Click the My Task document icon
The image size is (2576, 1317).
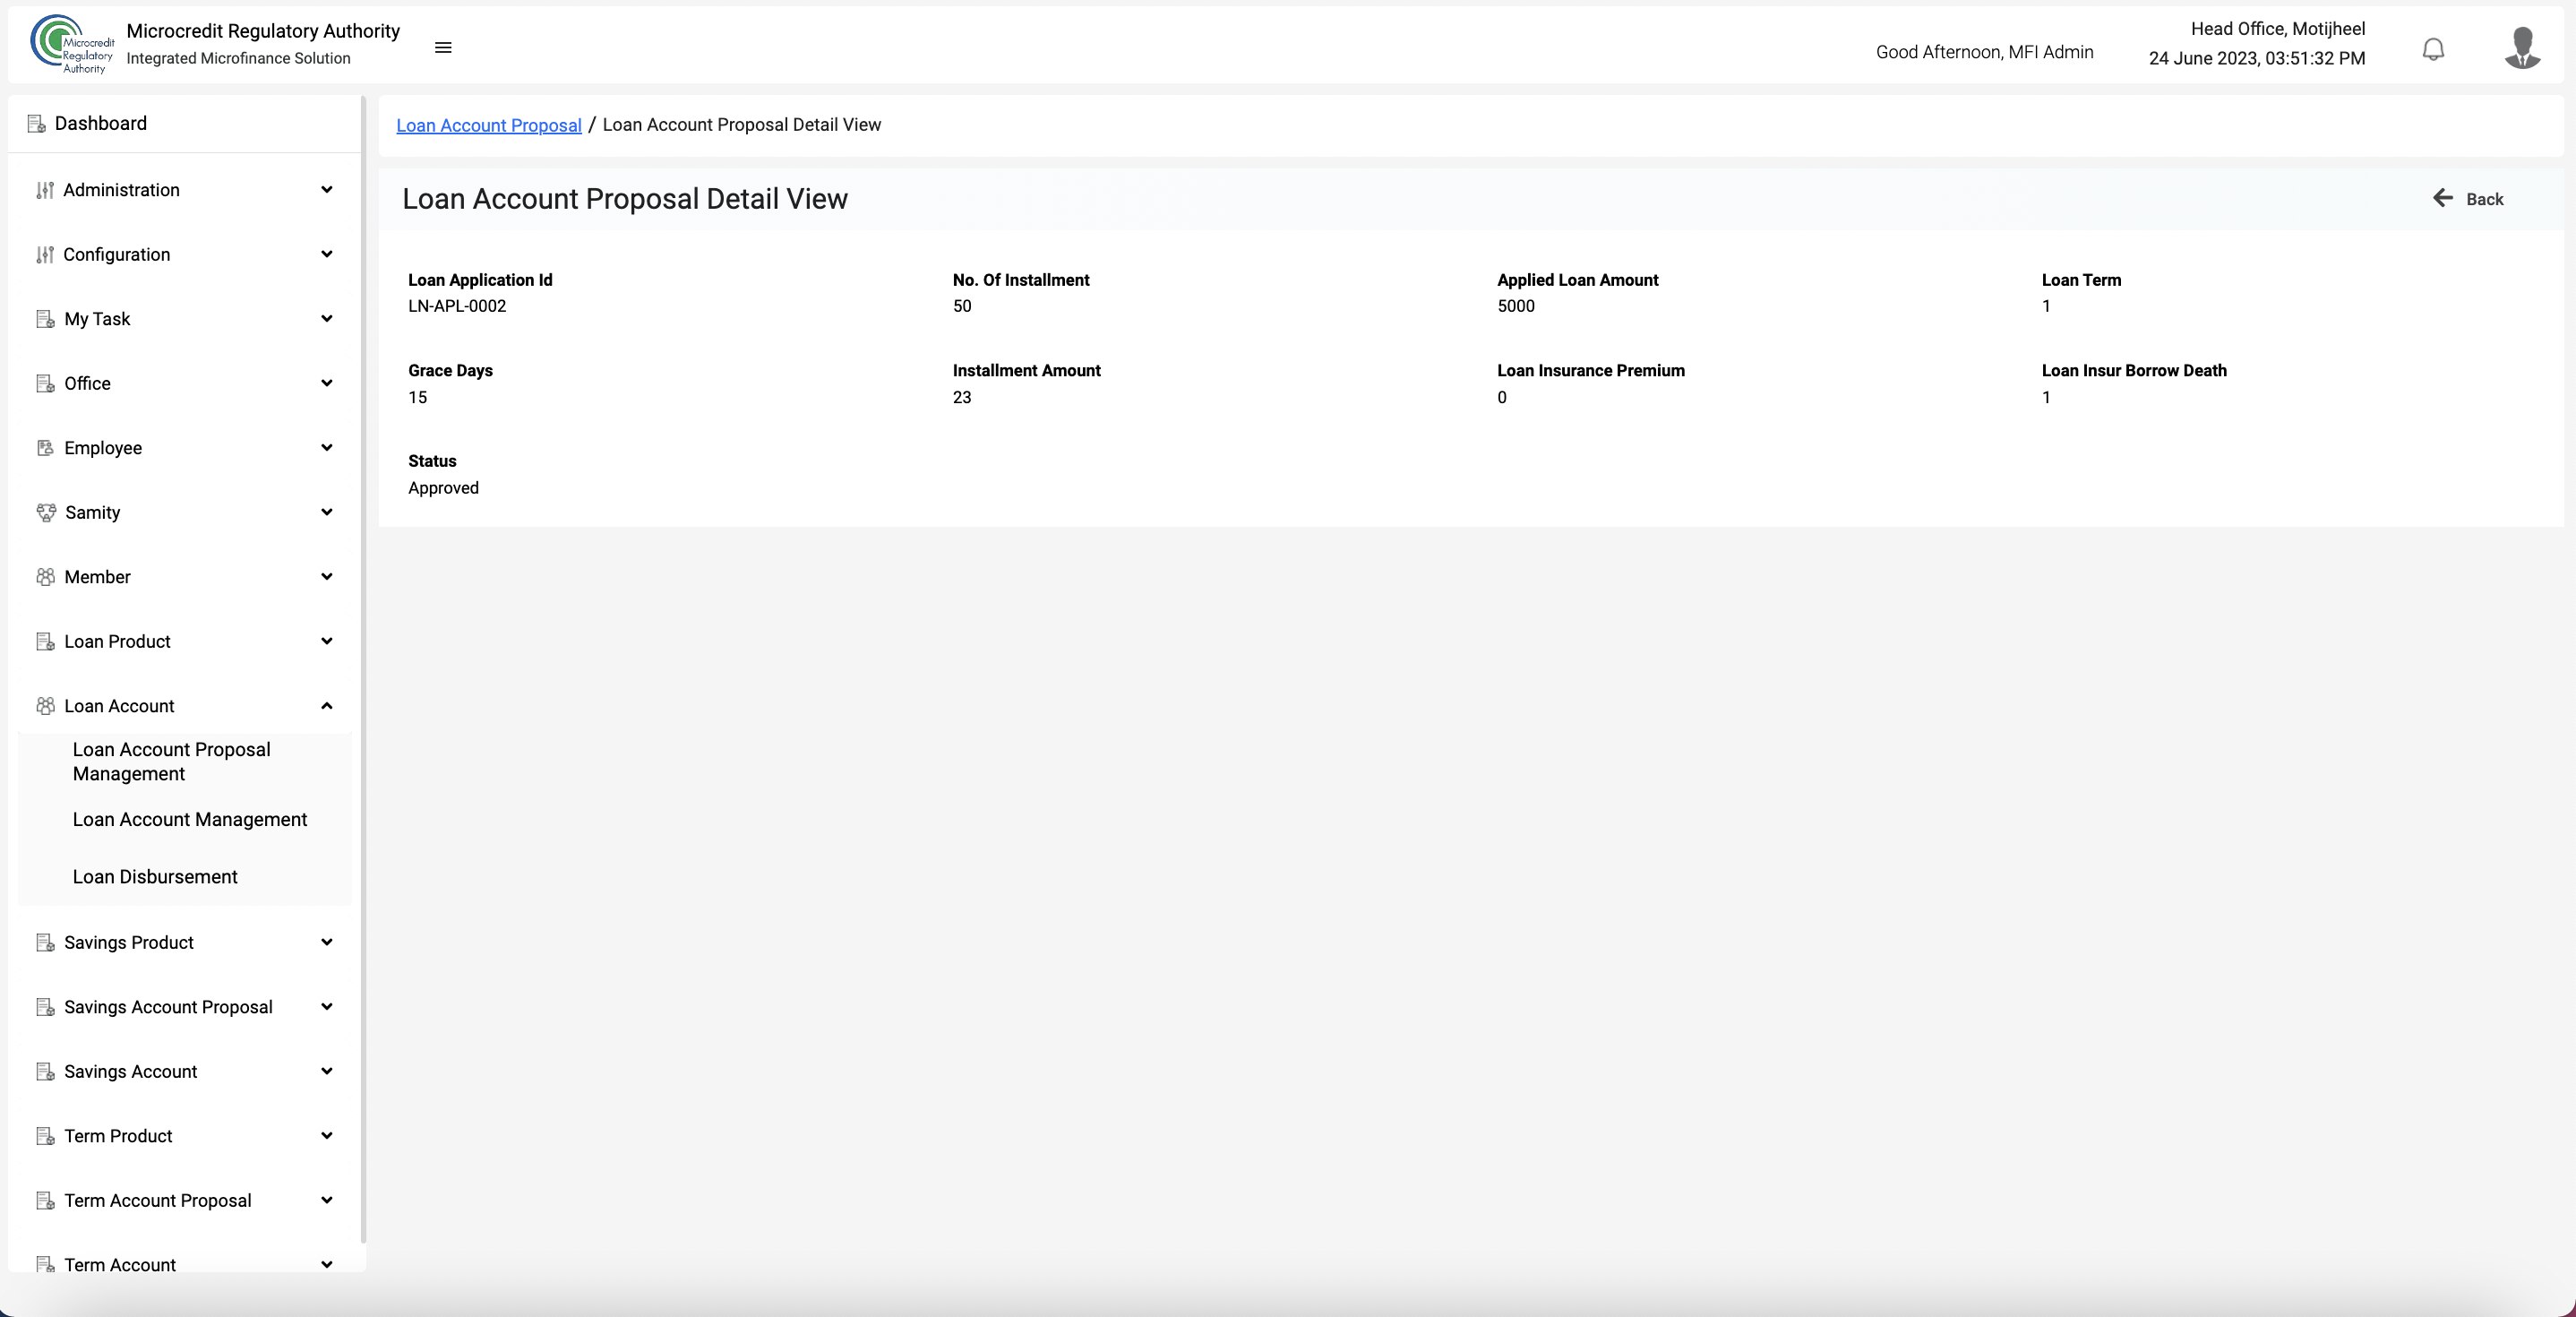(45, 319)
